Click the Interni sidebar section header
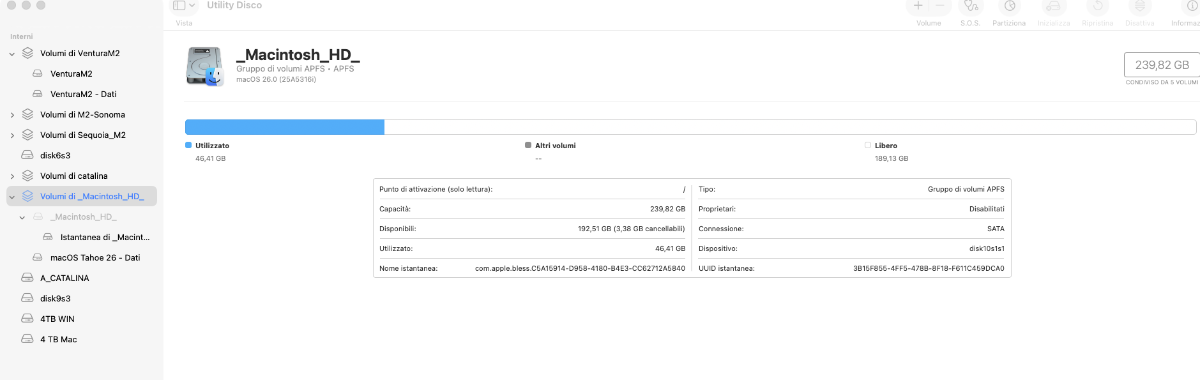 tap(21, 36)
